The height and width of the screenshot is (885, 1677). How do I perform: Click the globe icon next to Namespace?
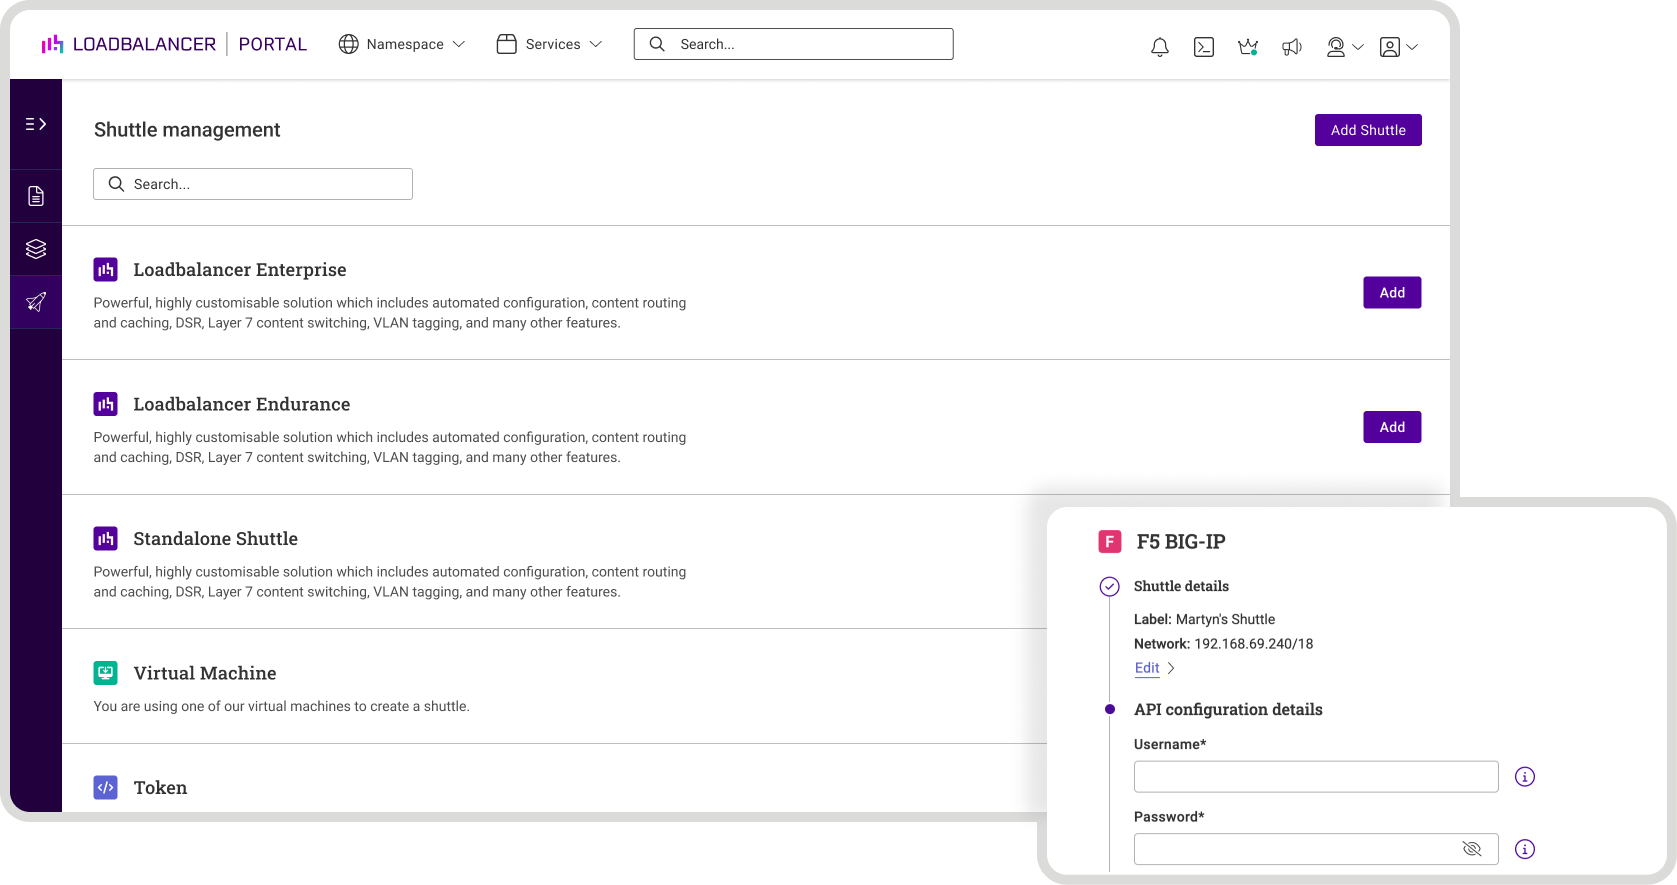point(348,44)
